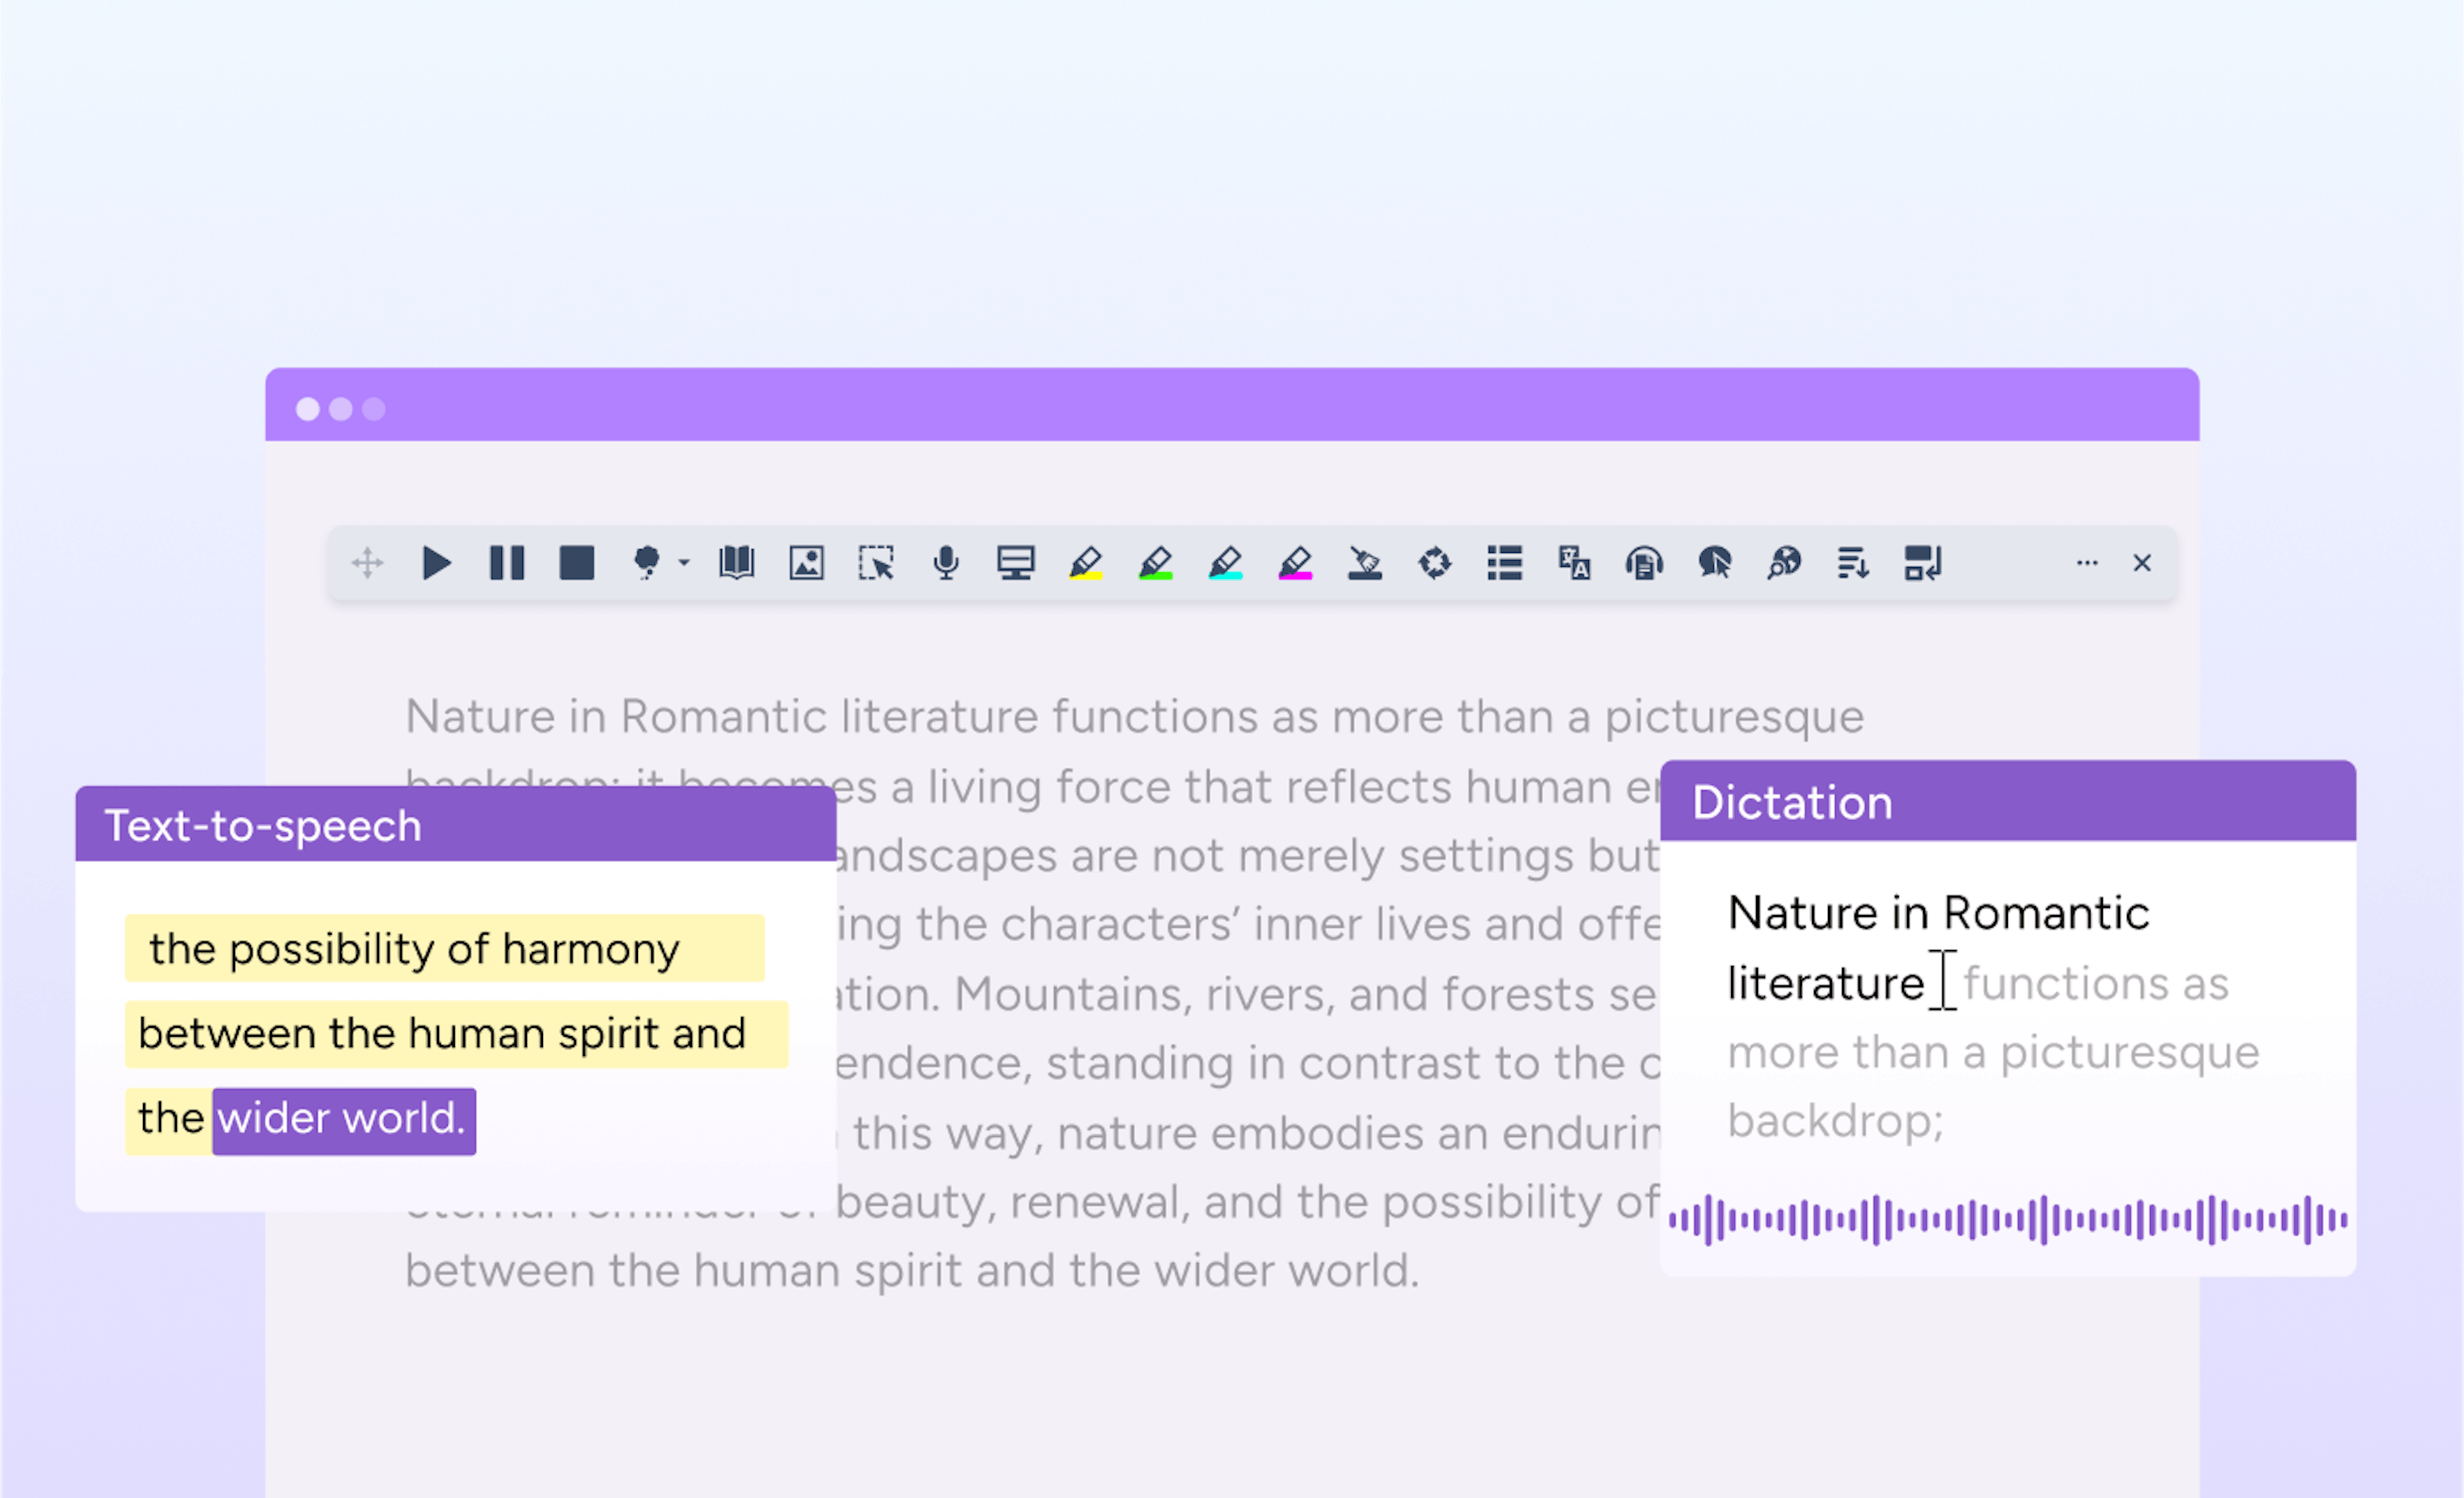Image resolution: width=2464 pixels, height=1498 pixels.
Task: Open the translator tool
Action: tap(1575, 563)
